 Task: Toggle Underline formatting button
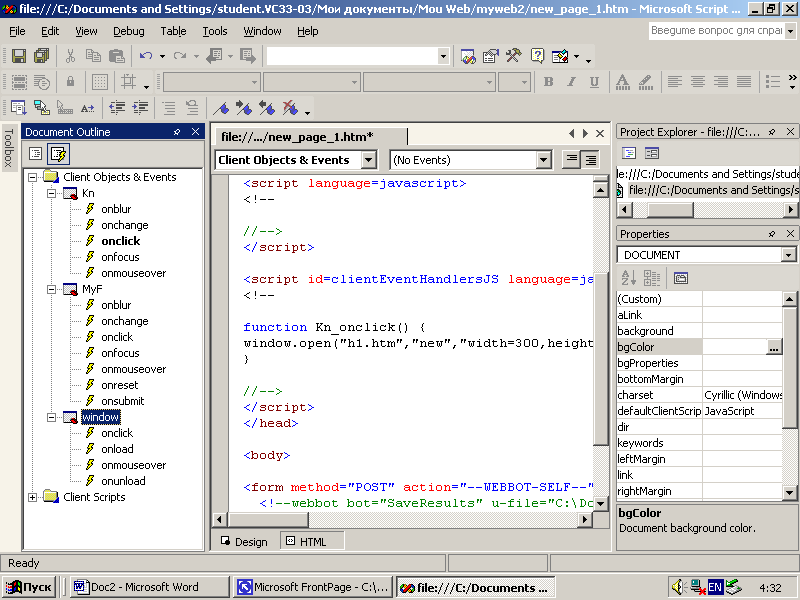coord(594,82)
